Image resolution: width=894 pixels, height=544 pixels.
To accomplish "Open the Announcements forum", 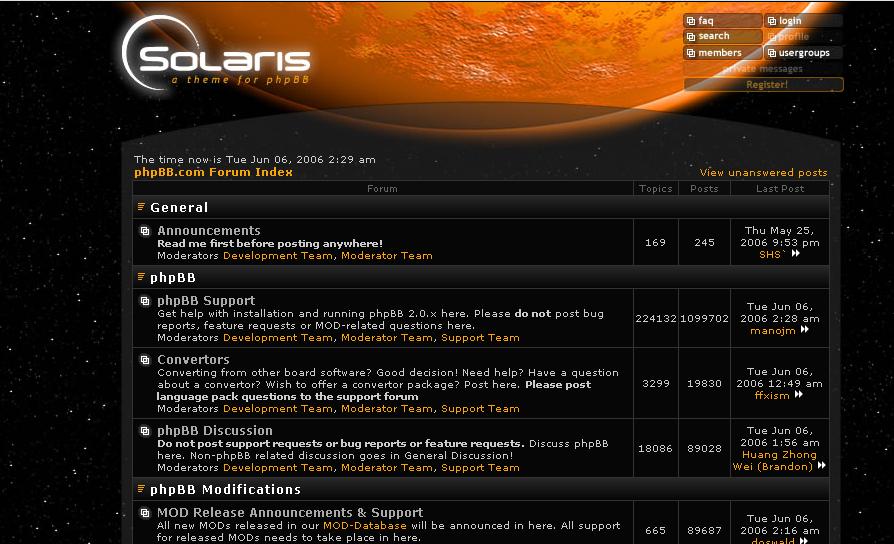I will 209,230.
